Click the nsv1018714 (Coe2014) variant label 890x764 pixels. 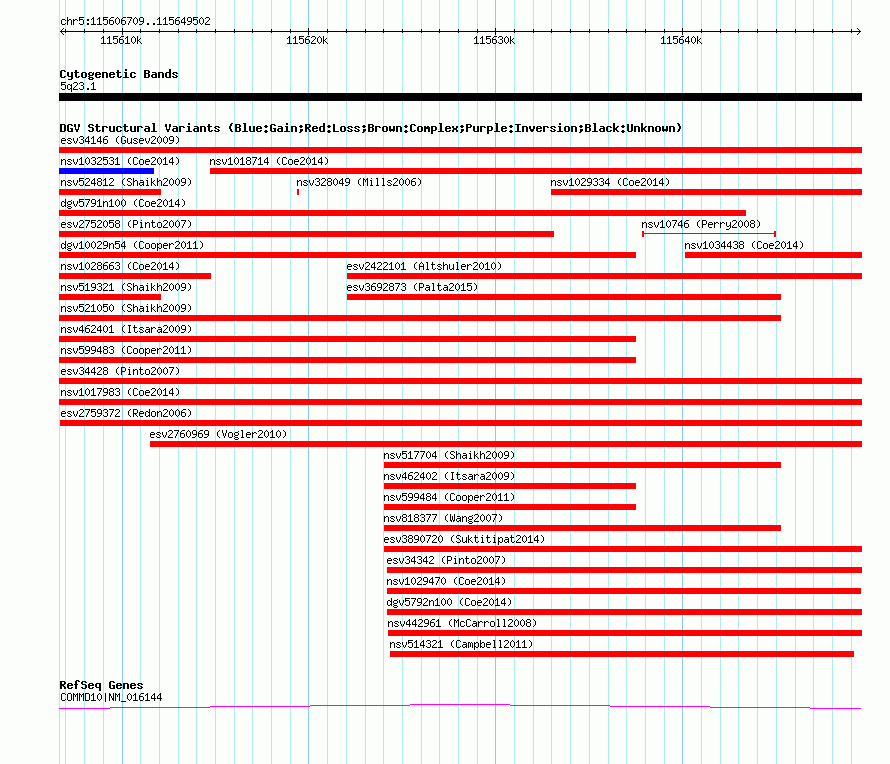coord(269,161)
